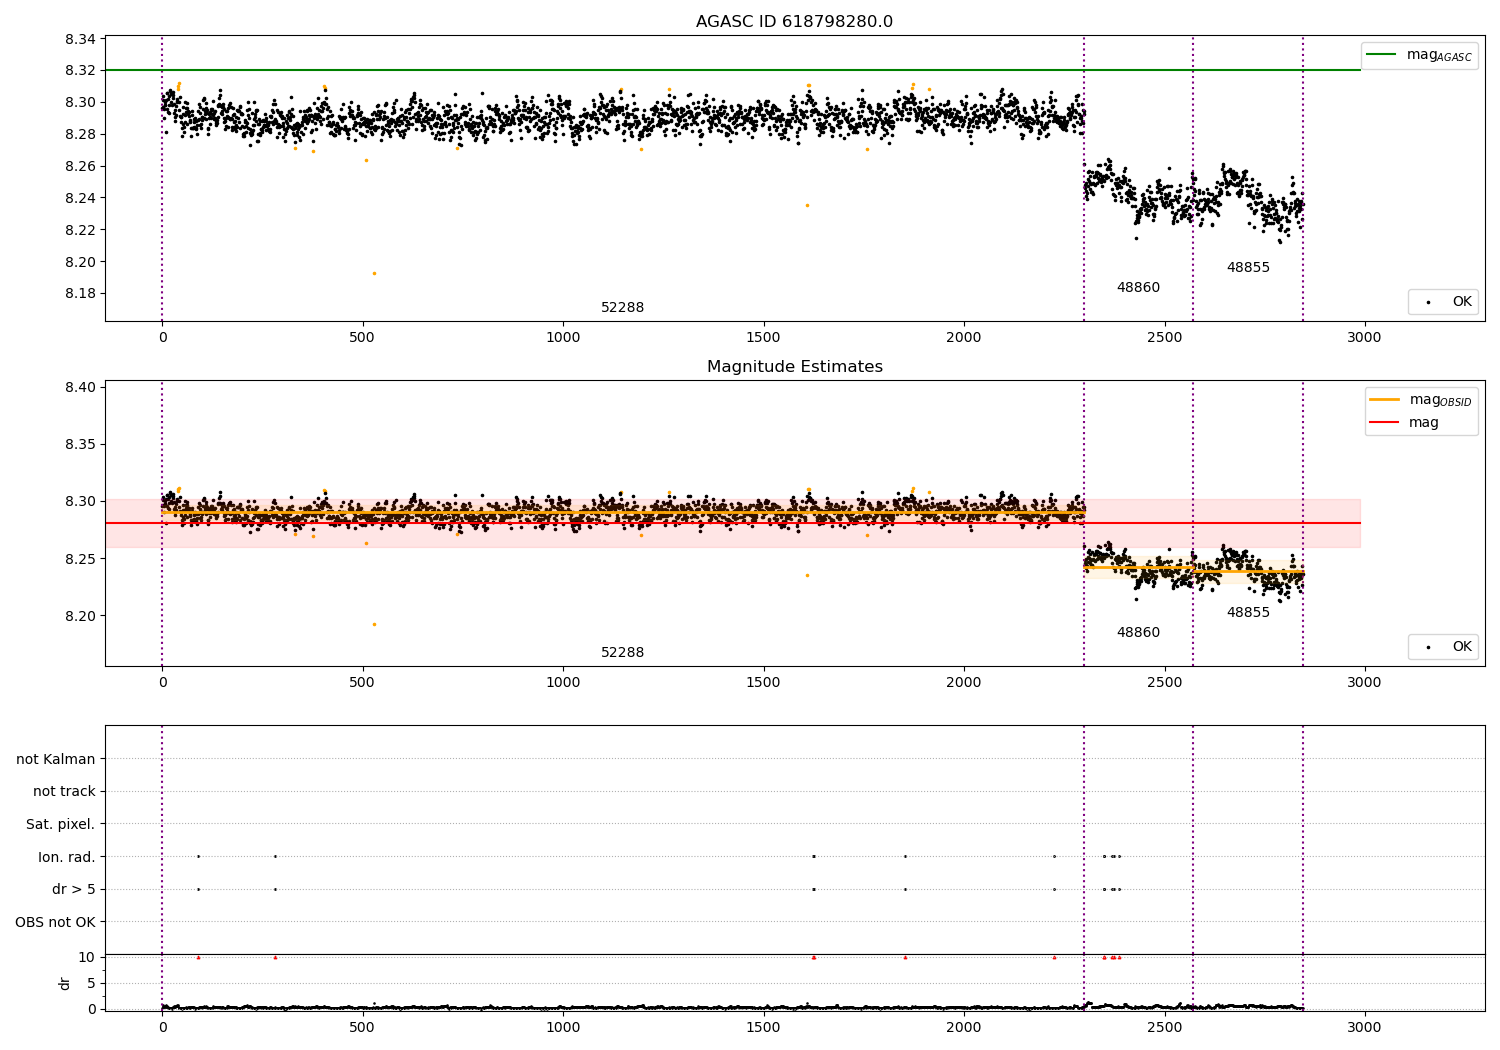Click the '500' x-axis tick of the bottom plot

(362, 1028)
